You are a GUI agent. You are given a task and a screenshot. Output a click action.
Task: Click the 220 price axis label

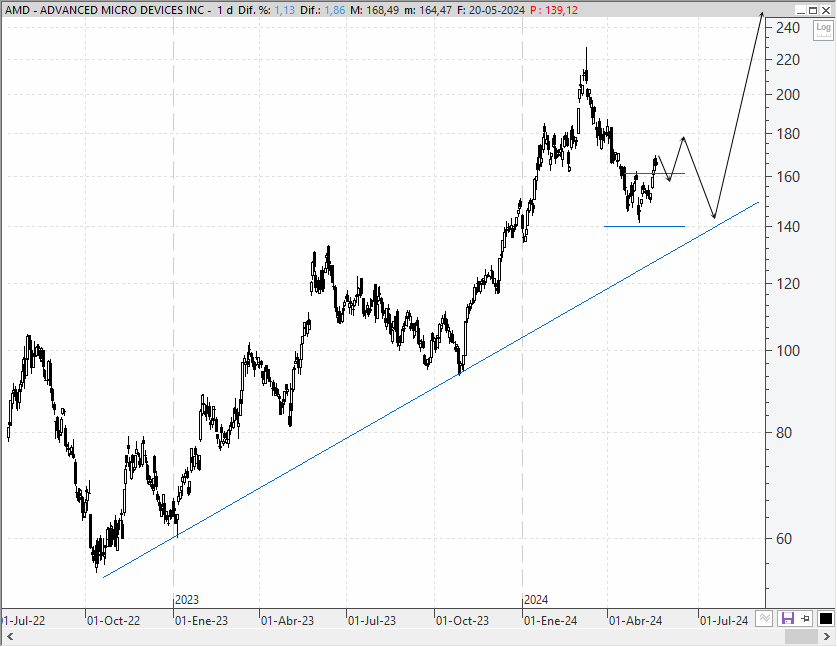(788, 60)
